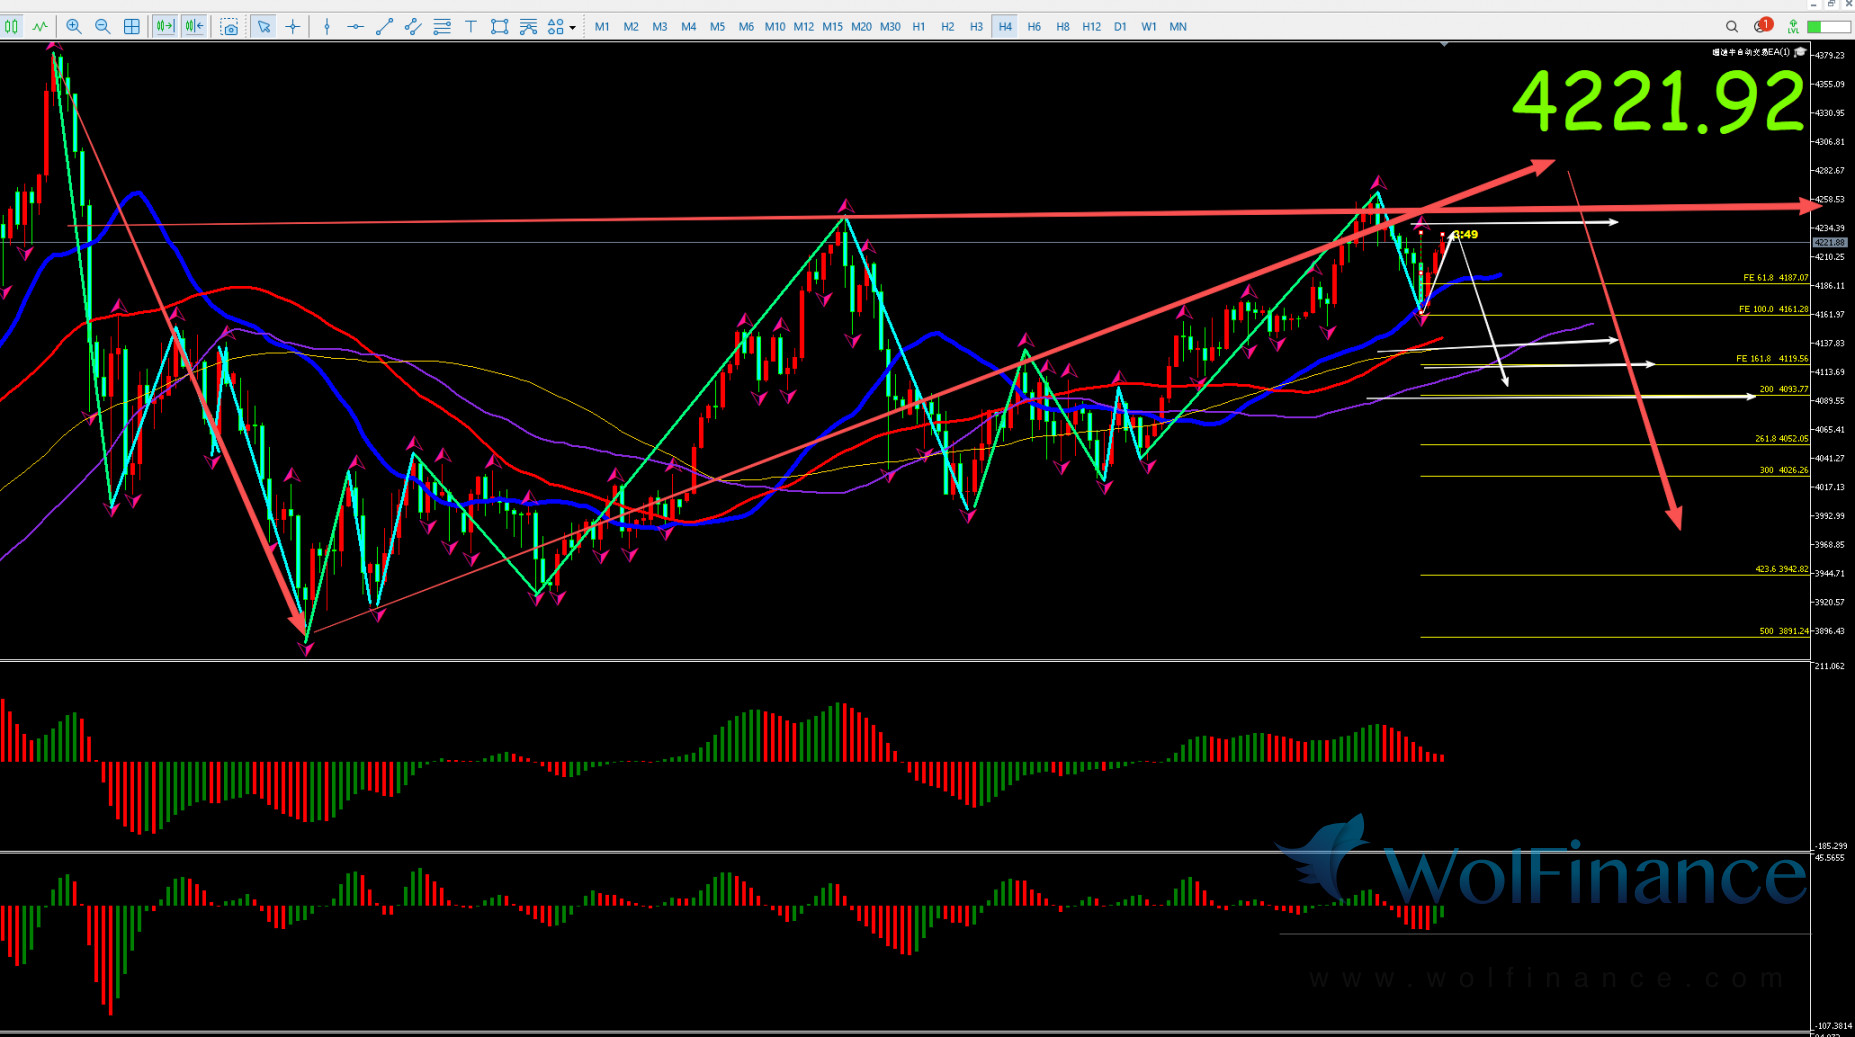
Task: Switch chart to line graph display
Action: point(40,27)
